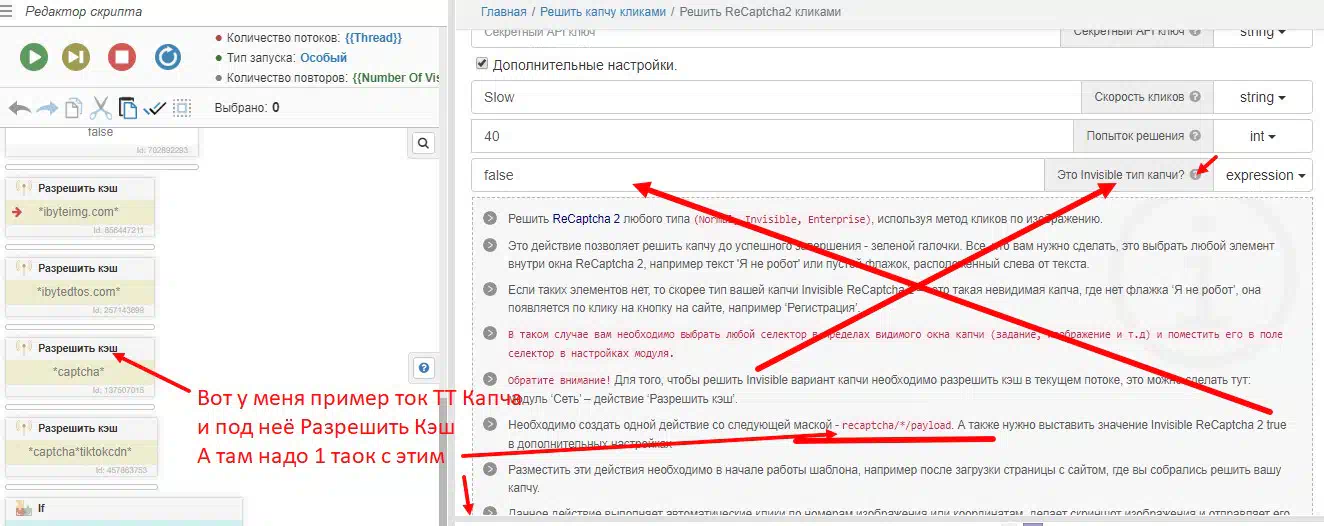Image resolution: width=1324 pixels, height=526 pixels.
Task: Redo action with the forward arrow icon
Action: (47, 108)
